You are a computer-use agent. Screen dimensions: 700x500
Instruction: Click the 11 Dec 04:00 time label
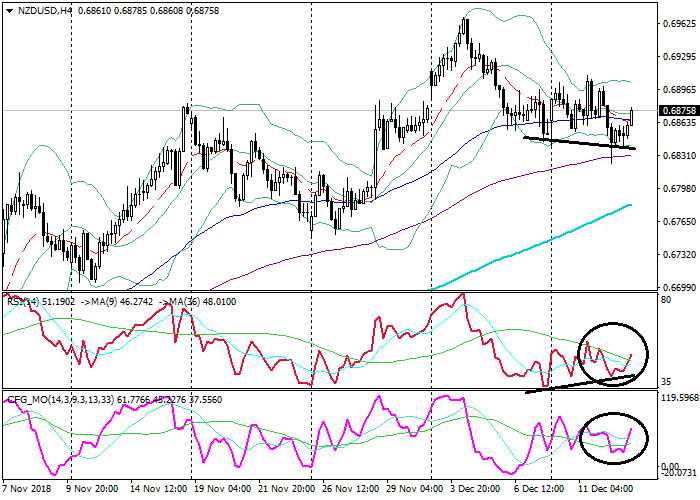tap(610, 491)
